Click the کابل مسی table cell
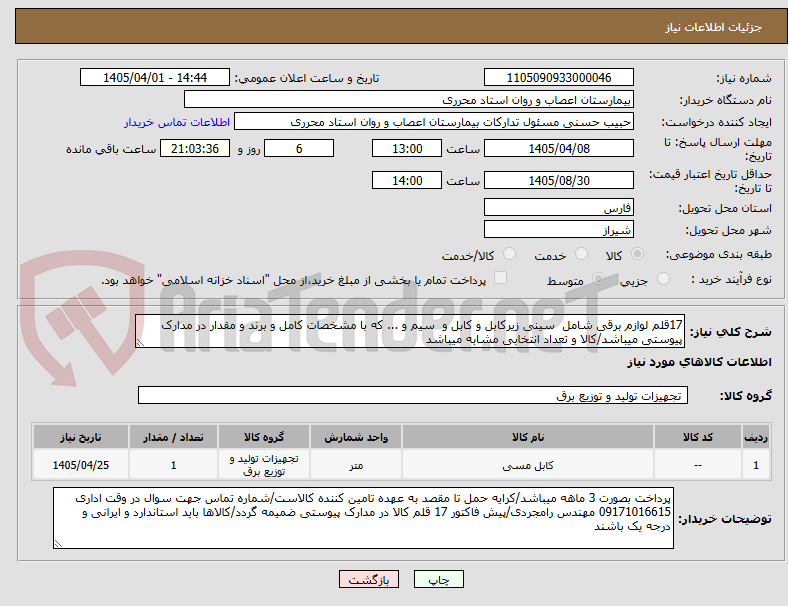Screen dimensions: 788x606 (x=528, y=465)
